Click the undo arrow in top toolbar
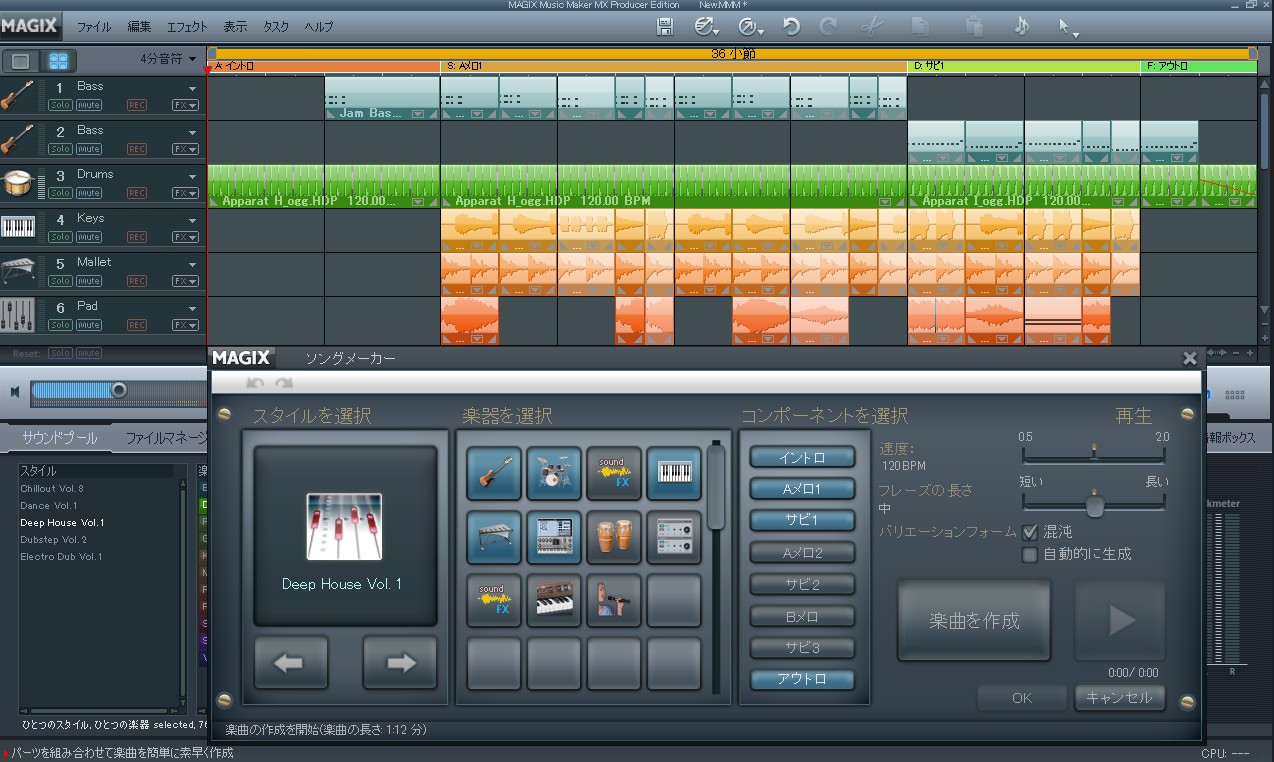This screenshot has height=762, width=1274. pyautogui.click(x=791, y=27)
